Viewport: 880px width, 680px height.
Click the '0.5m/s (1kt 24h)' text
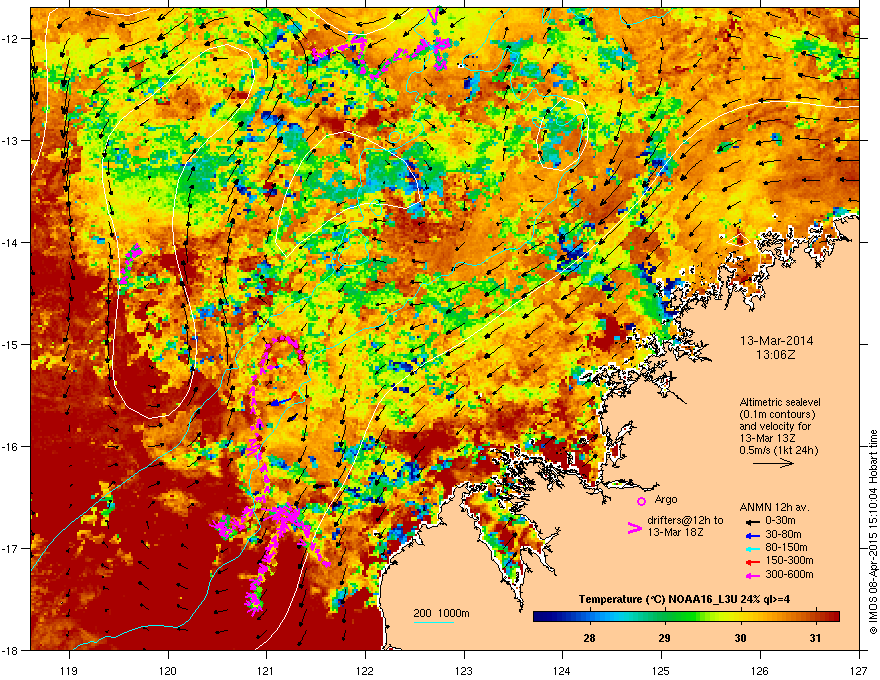(778, 450)
